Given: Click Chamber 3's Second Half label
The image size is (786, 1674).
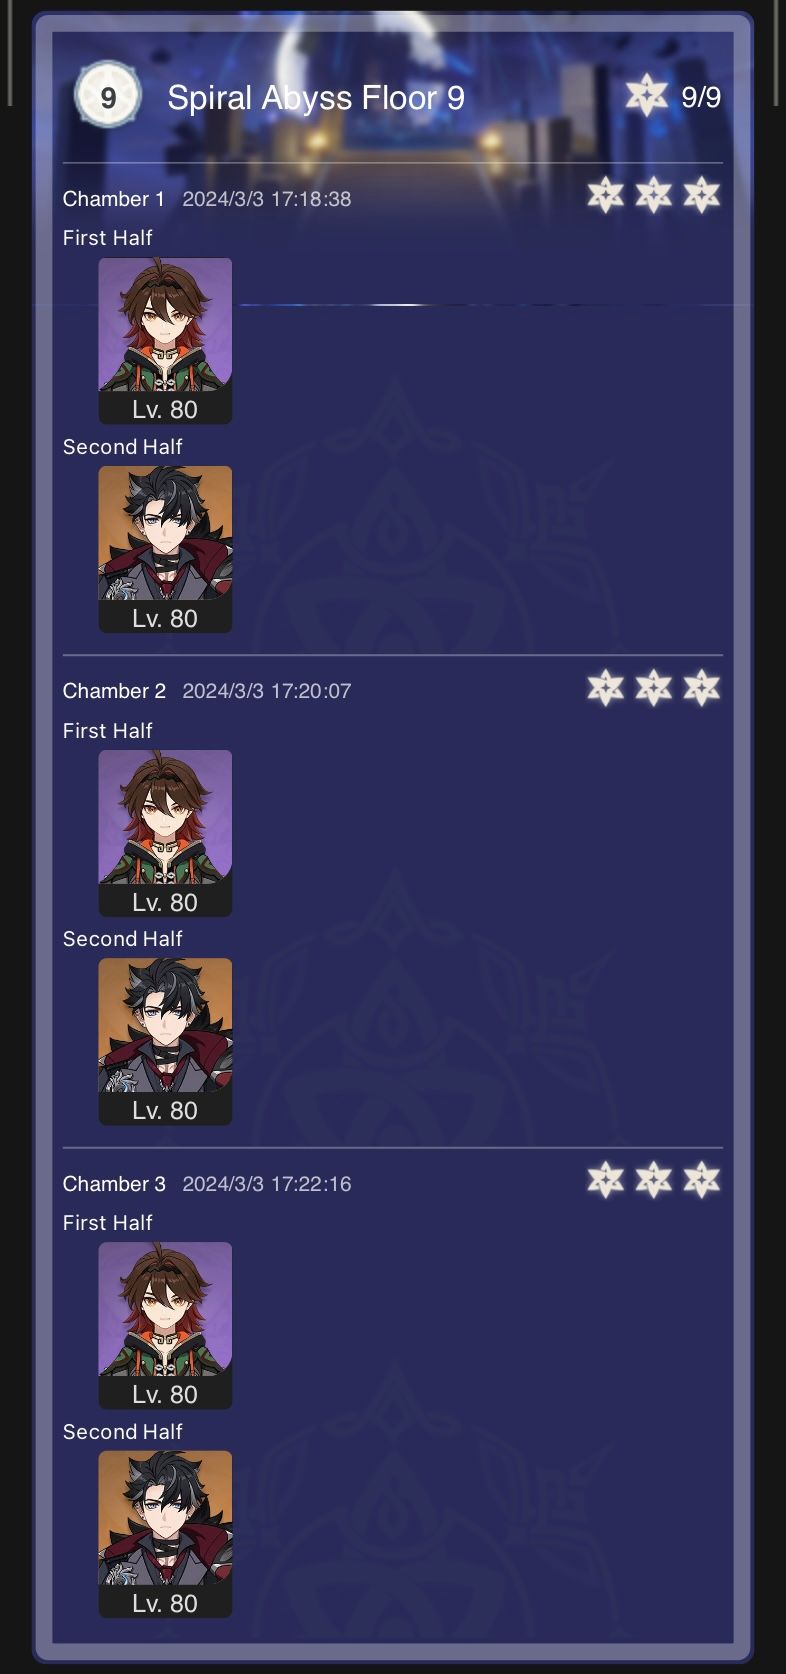Looking at the screenshot, I should click(x=123, y=1432).
